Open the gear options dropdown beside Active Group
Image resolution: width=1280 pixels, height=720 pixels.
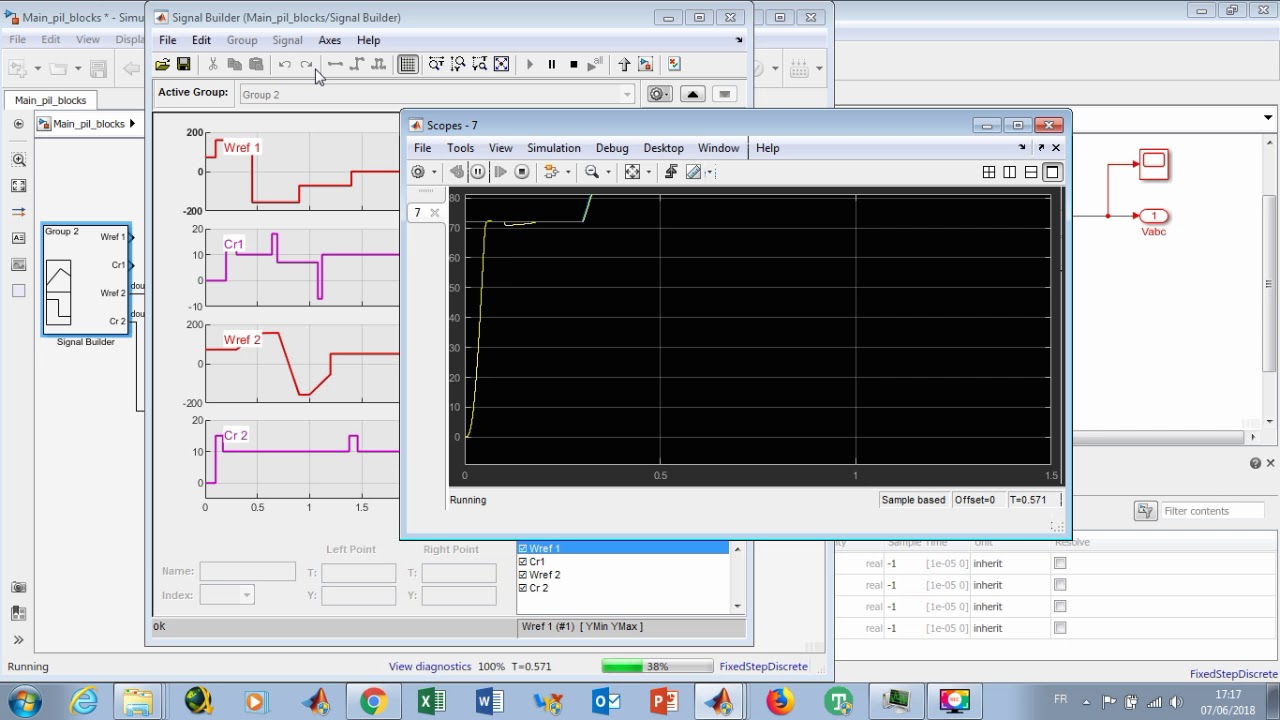point(659,94)
